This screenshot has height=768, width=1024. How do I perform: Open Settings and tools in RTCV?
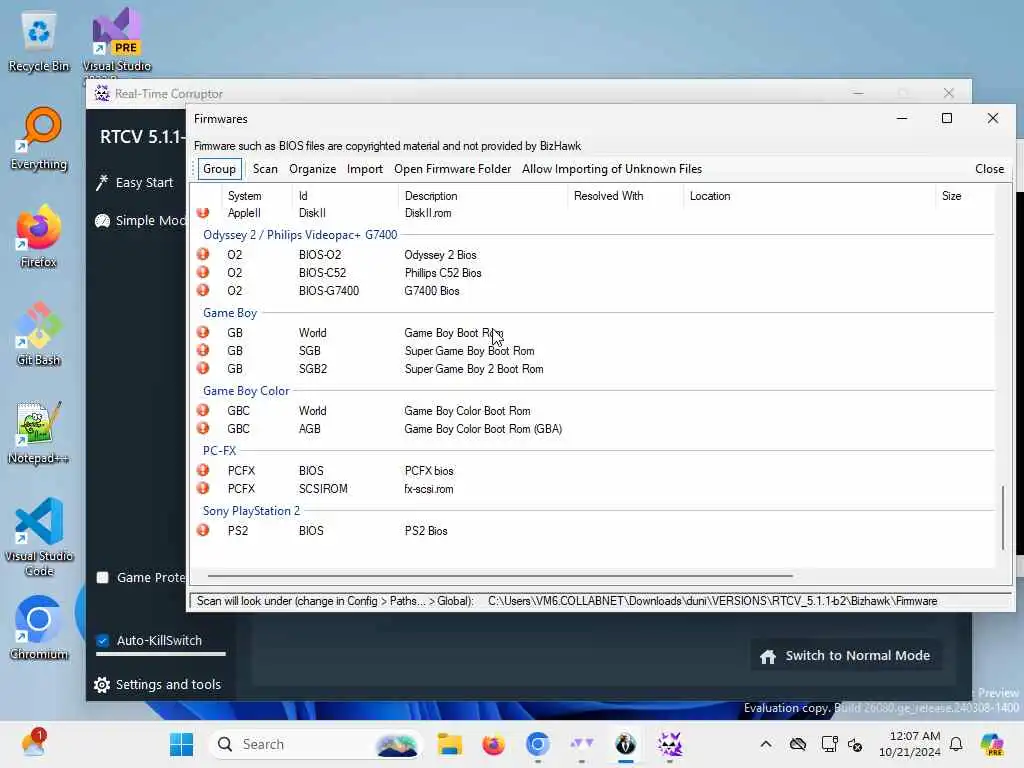[157, 684]
